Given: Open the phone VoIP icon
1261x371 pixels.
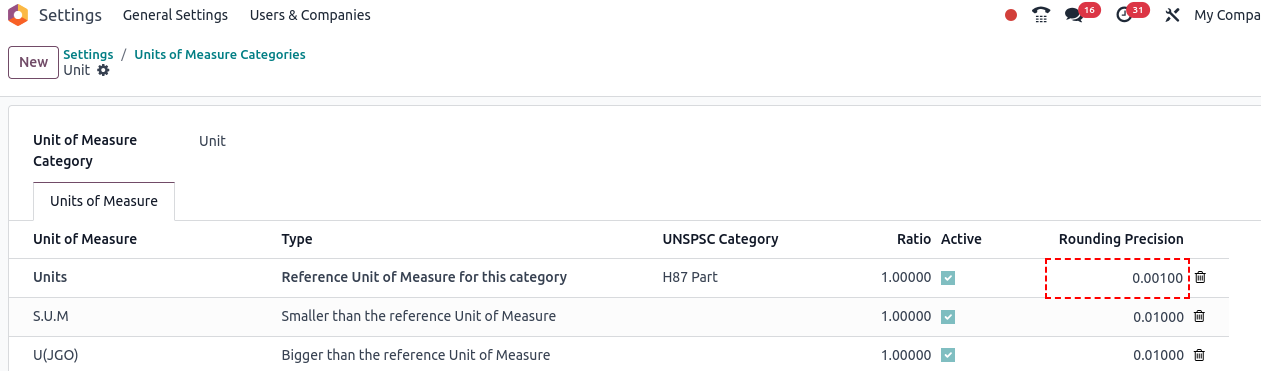Looking at the screenshot, I should pyautogui.click(x=1041, y=15).
